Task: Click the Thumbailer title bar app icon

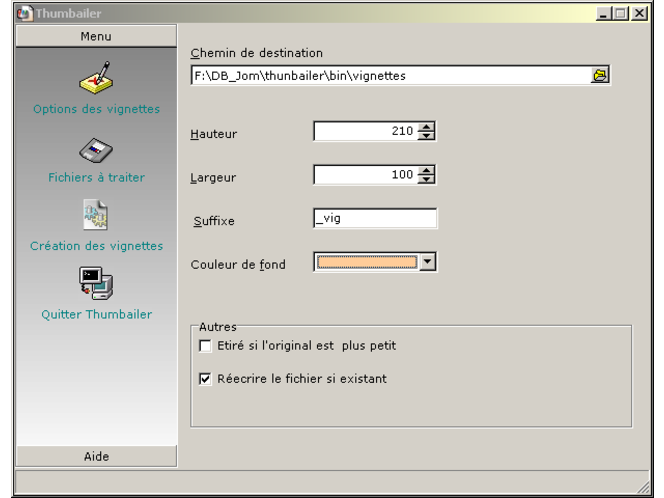Action: pyautogui.click(x=25, y=13)
